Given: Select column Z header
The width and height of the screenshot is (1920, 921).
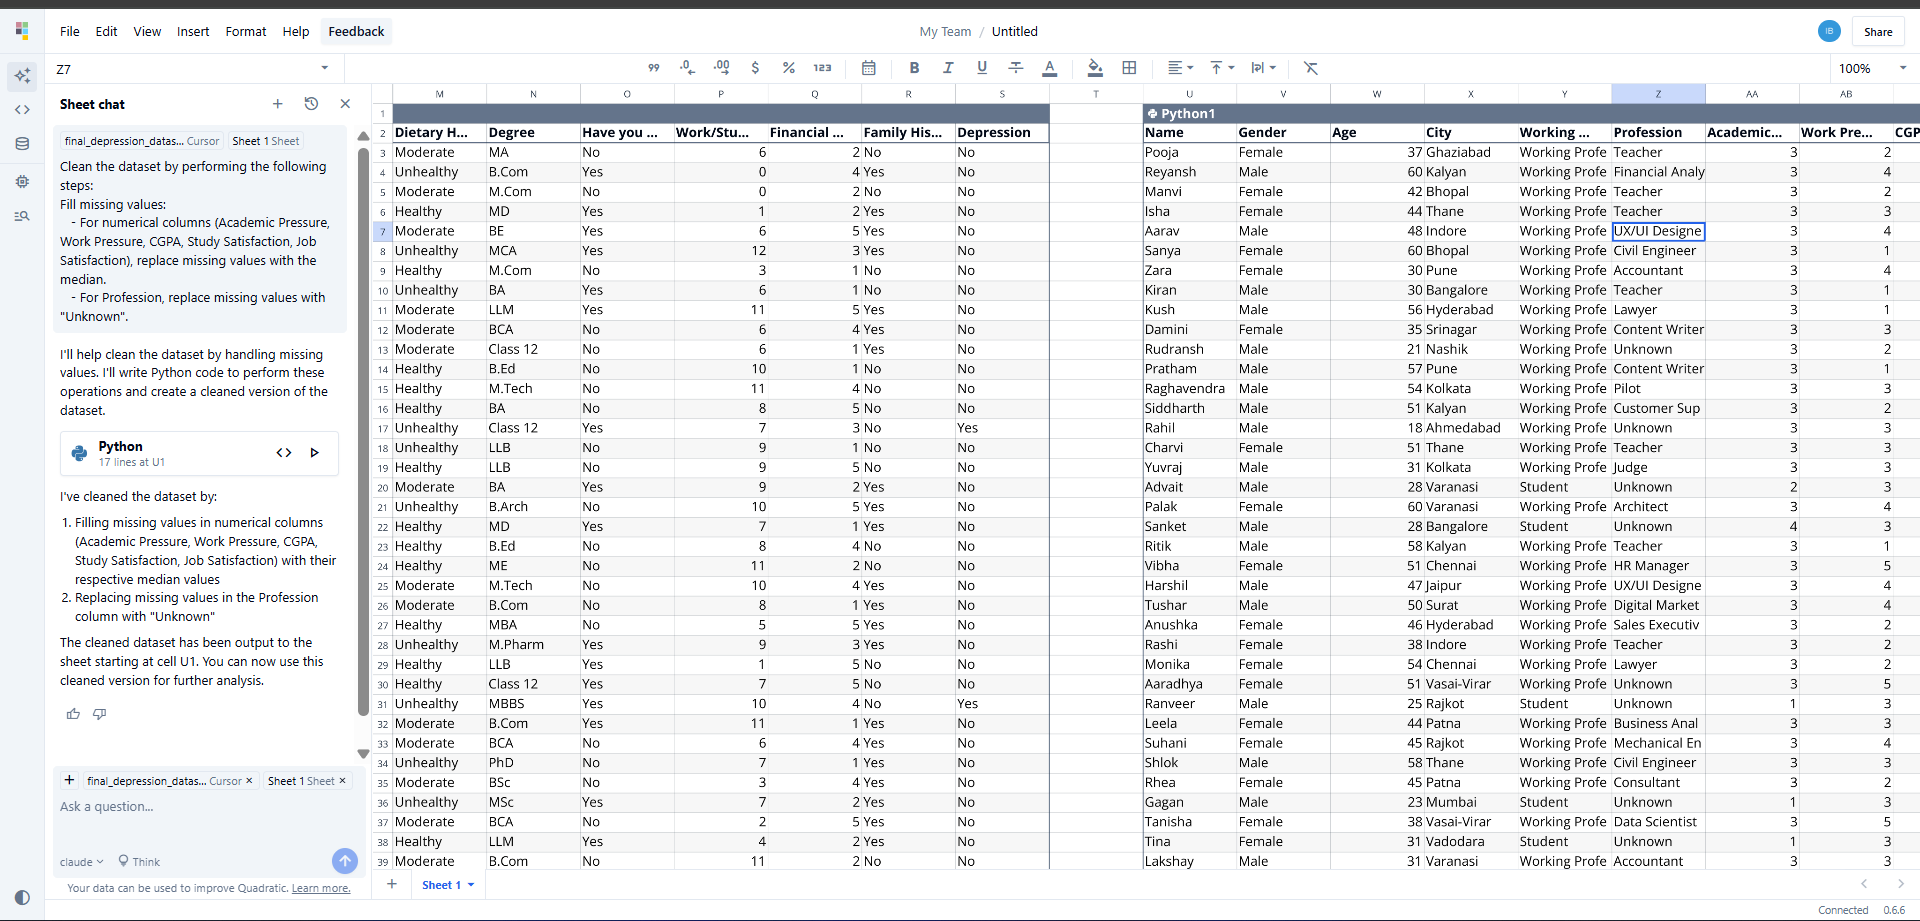Looking at the screenshot, I should 1658,94.
